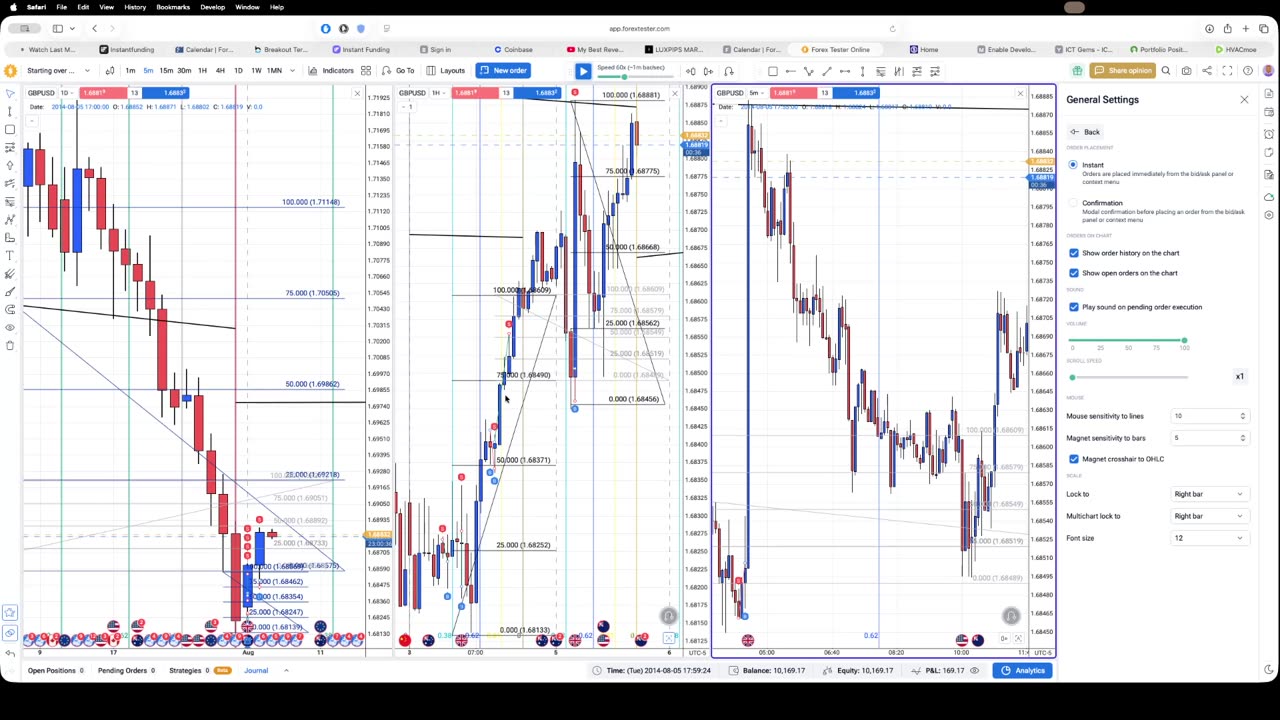Open the Indicators menu

tap(330, 71)
